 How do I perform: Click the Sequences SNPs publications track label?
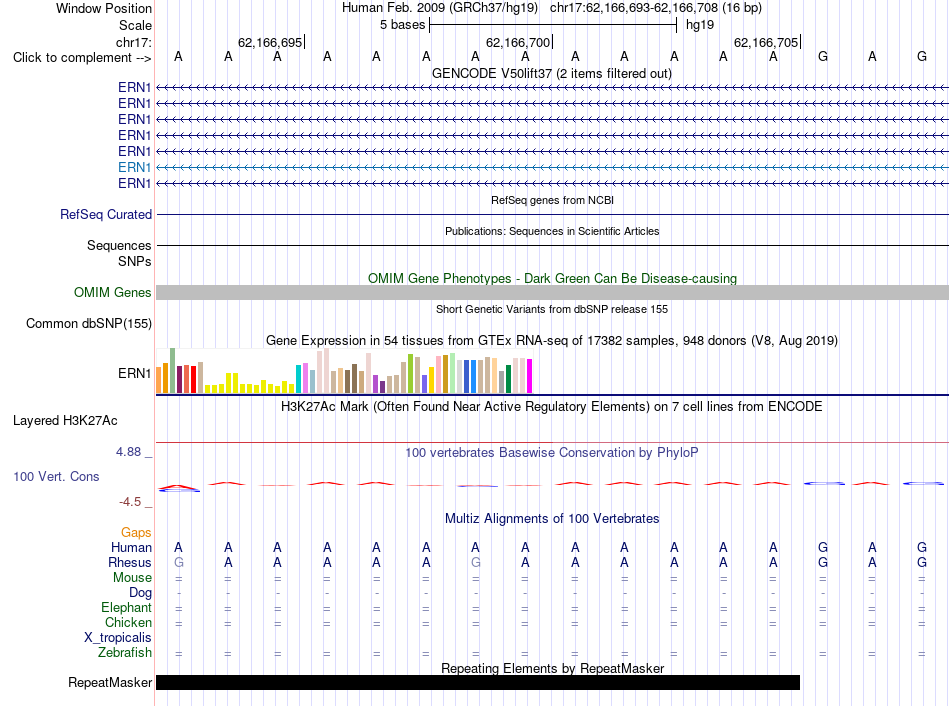pyautogui.click(x=119, y=253)
